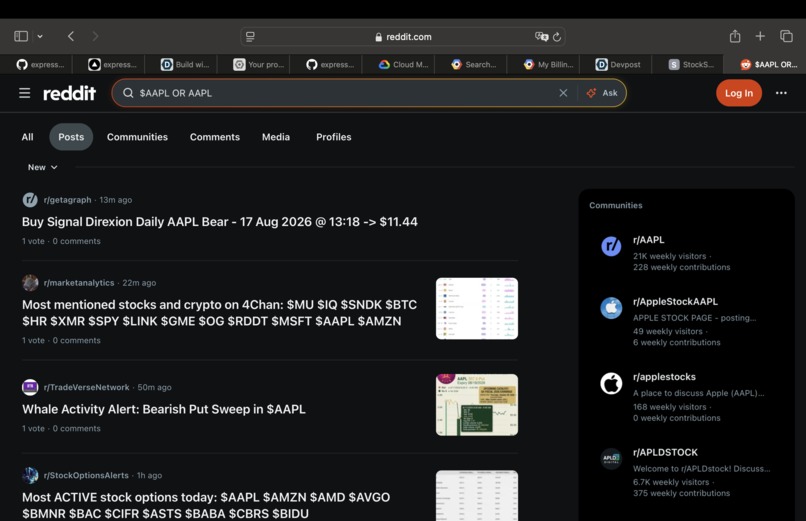Click the r/AppleStockAAPL blue apple icon
Screen dimensions: 806x521
pos(611,308)
